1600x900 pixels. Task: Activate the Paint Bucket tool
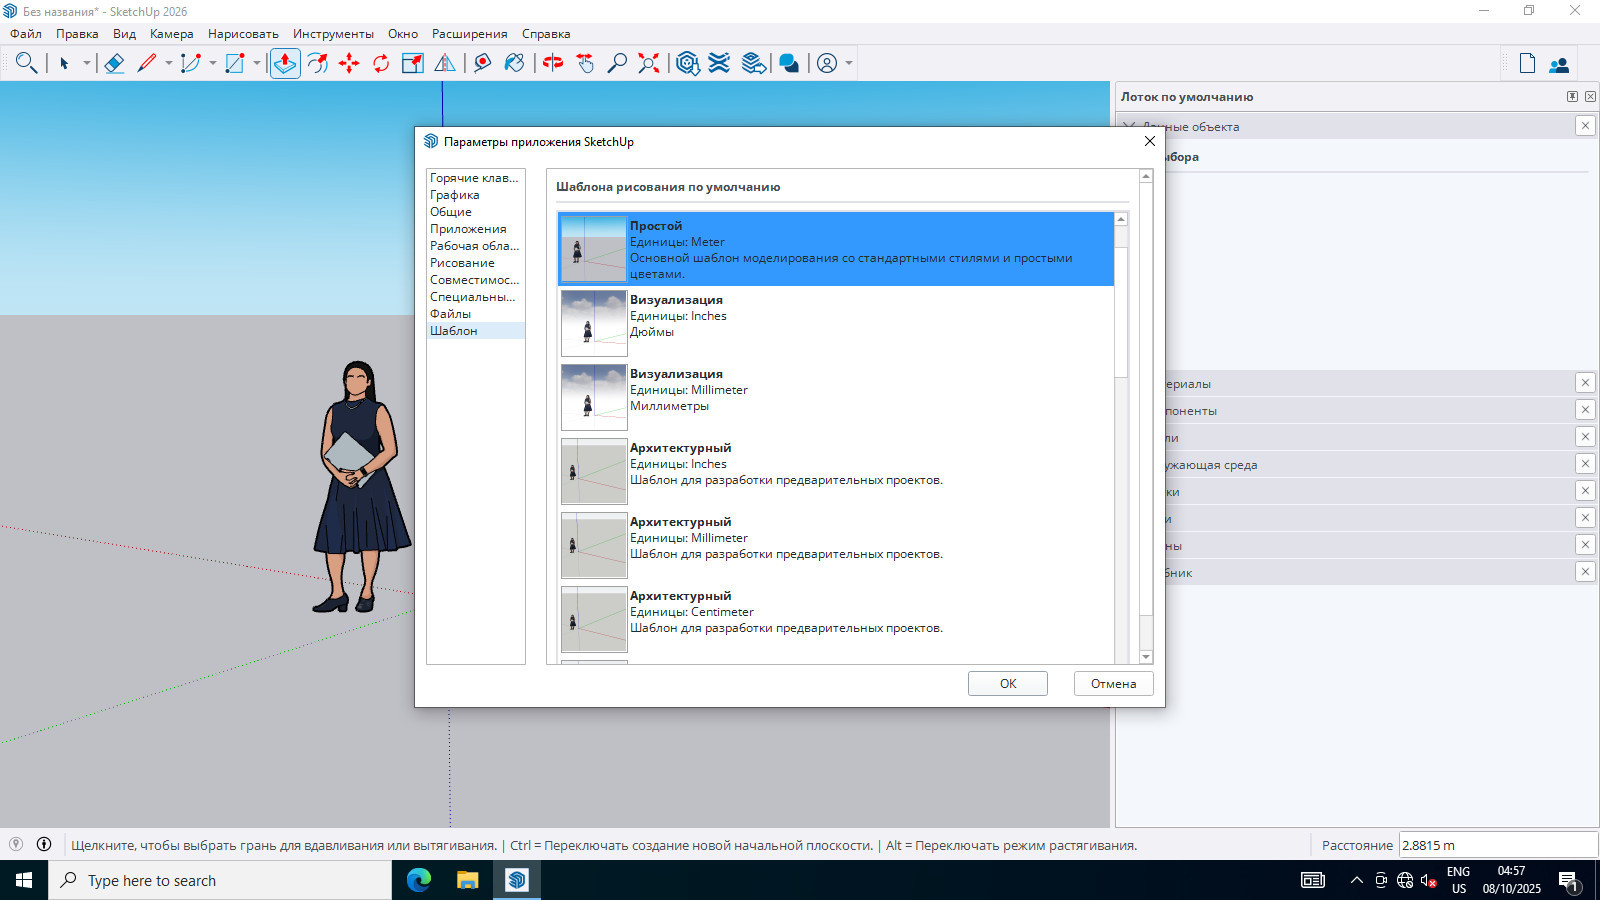click(514, 63)
